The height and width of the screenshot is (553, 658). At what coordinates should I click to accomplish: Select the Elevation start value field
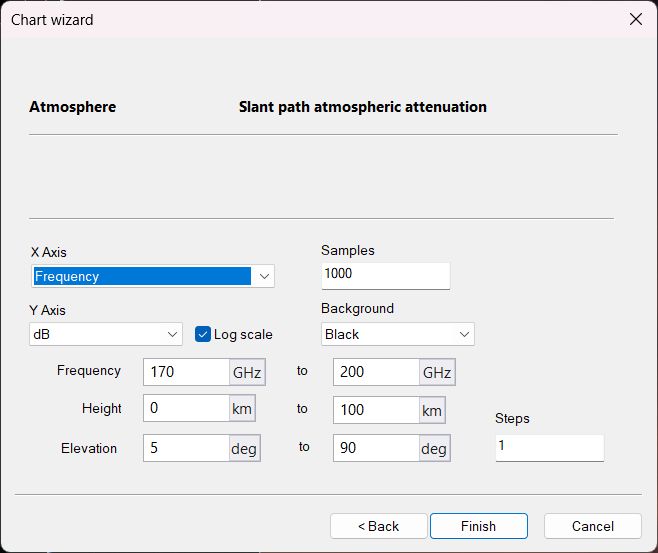(187, 448)
